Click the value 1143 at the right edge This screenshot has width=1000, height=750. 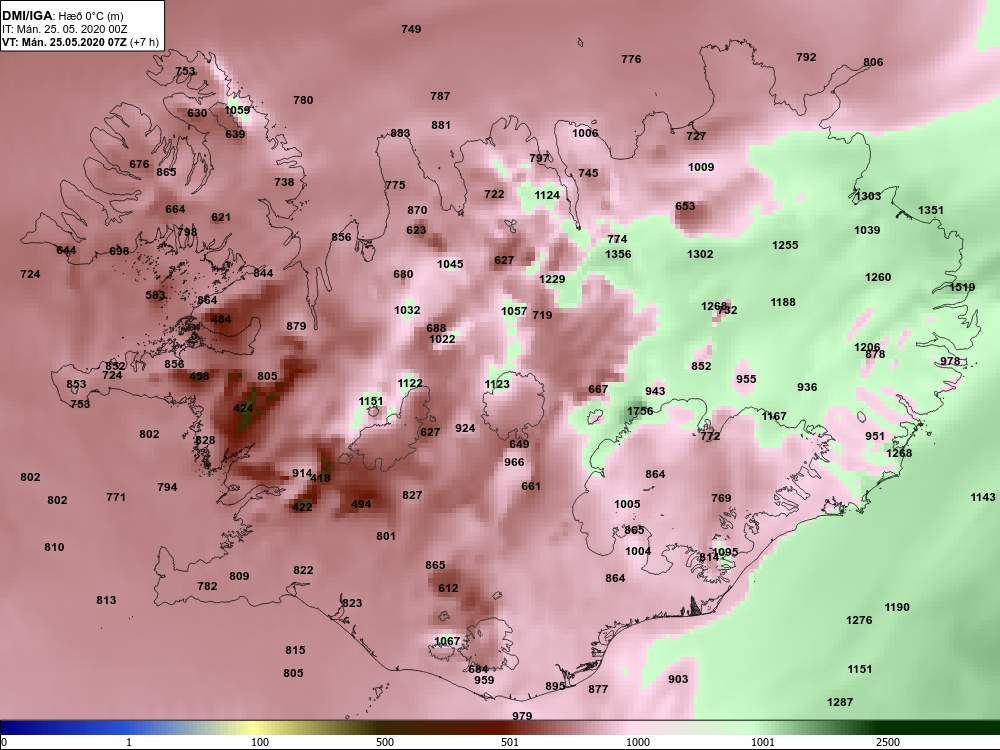pyautogui.click(x=983, y=497)
